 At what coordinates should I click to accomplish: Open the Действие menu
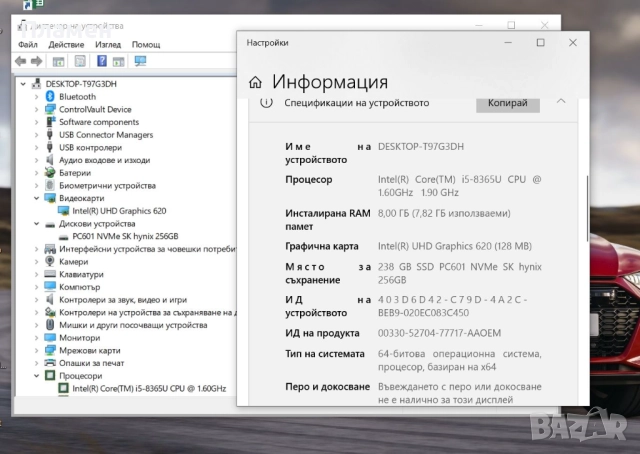point(66,44)
